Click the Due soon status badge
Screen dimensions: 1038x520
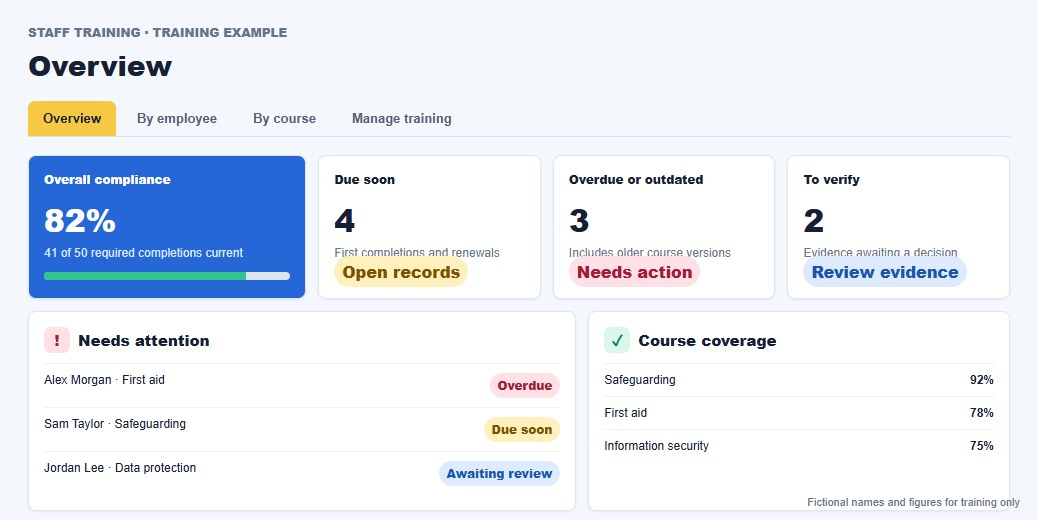coord(522,429)
